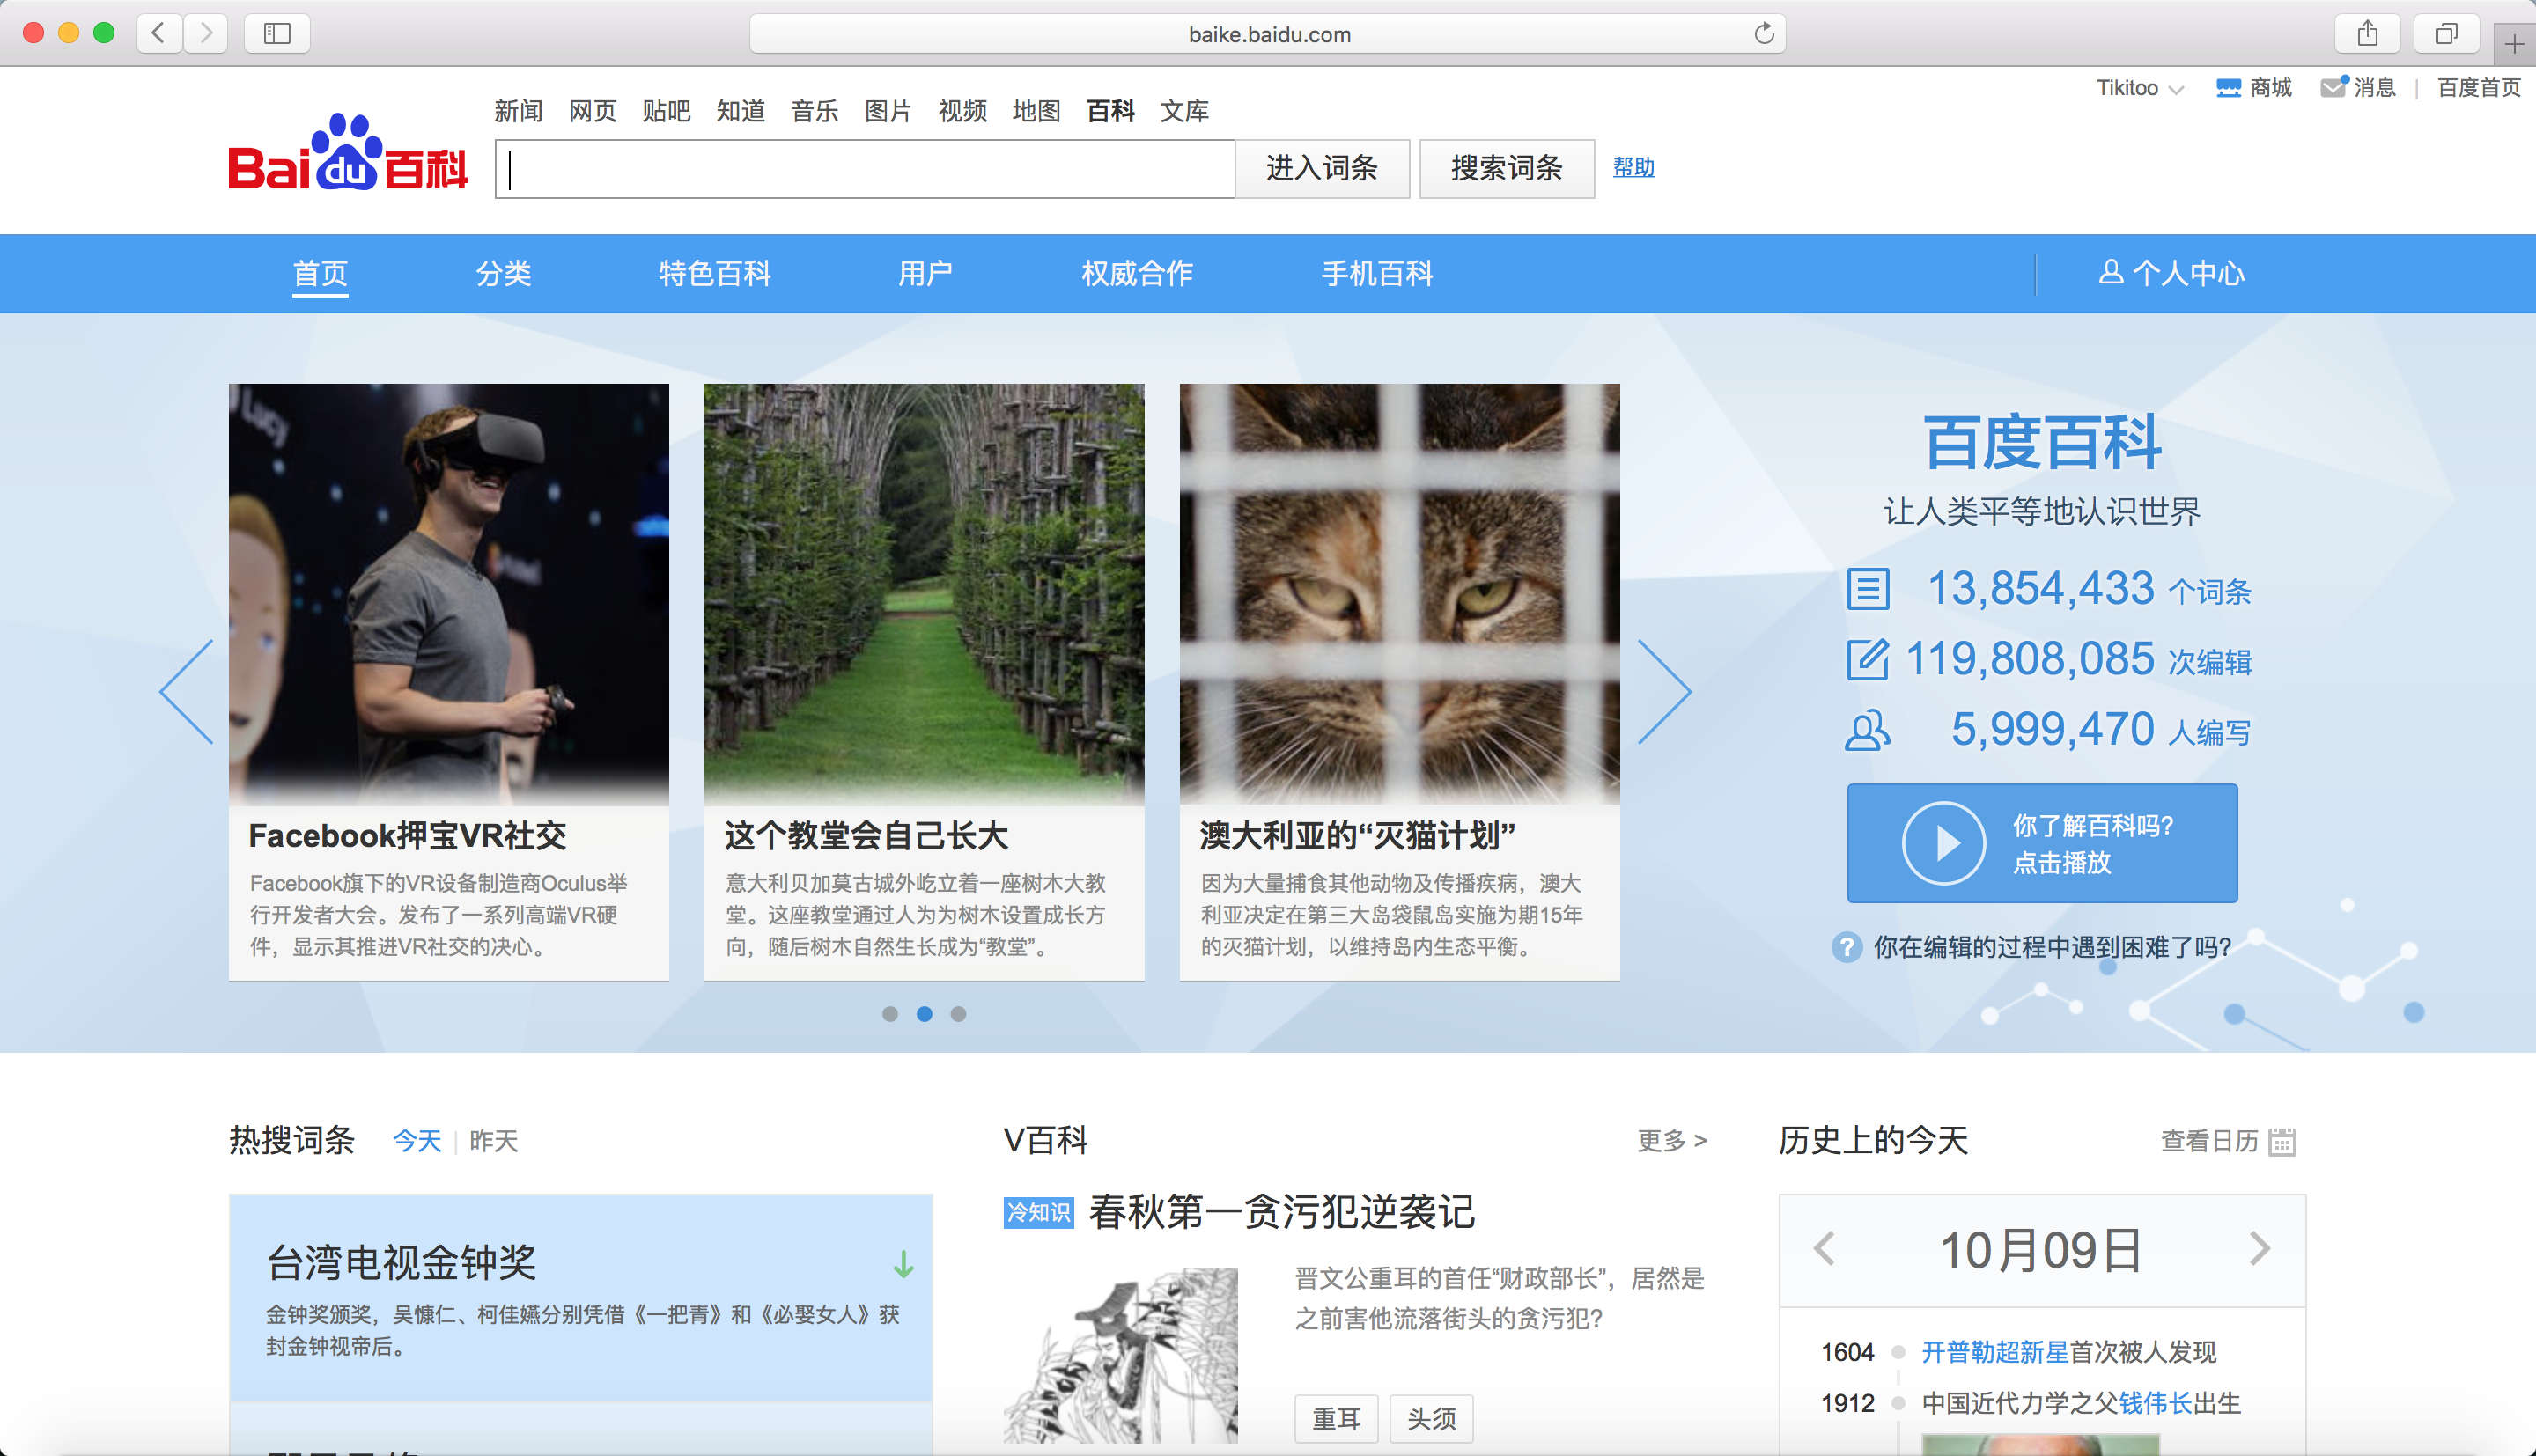Focus the Baike search input field
This screenshot has width=2536, height=1456.
point(865,168)
